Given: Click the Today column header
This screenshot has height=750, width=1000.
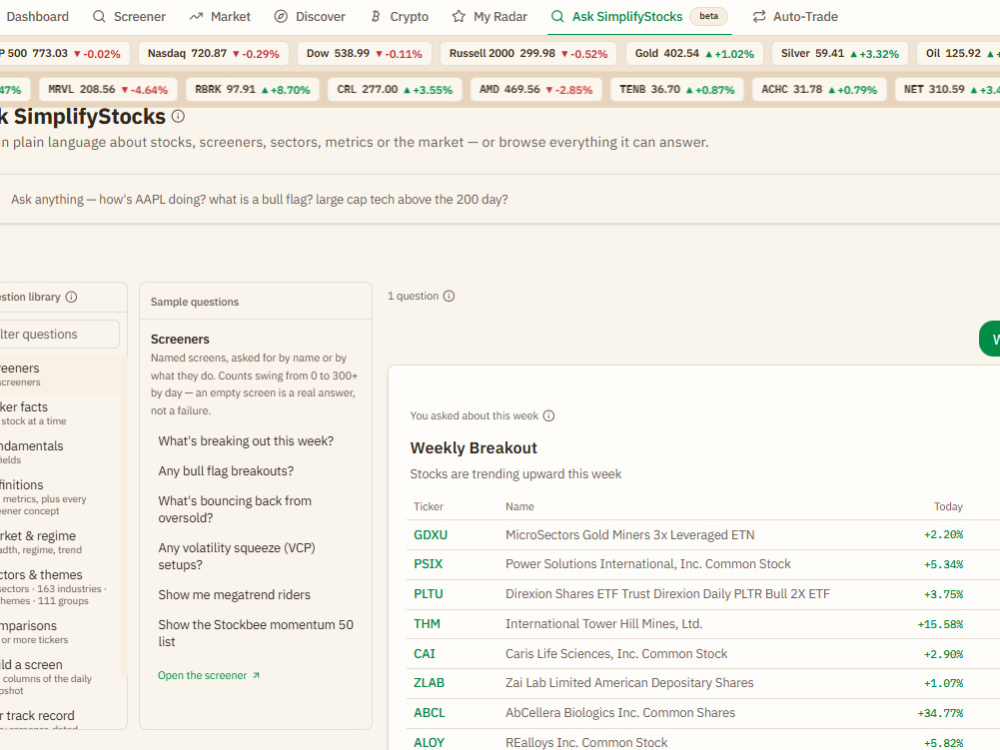Looking at the screenshot, I should 948,506.
